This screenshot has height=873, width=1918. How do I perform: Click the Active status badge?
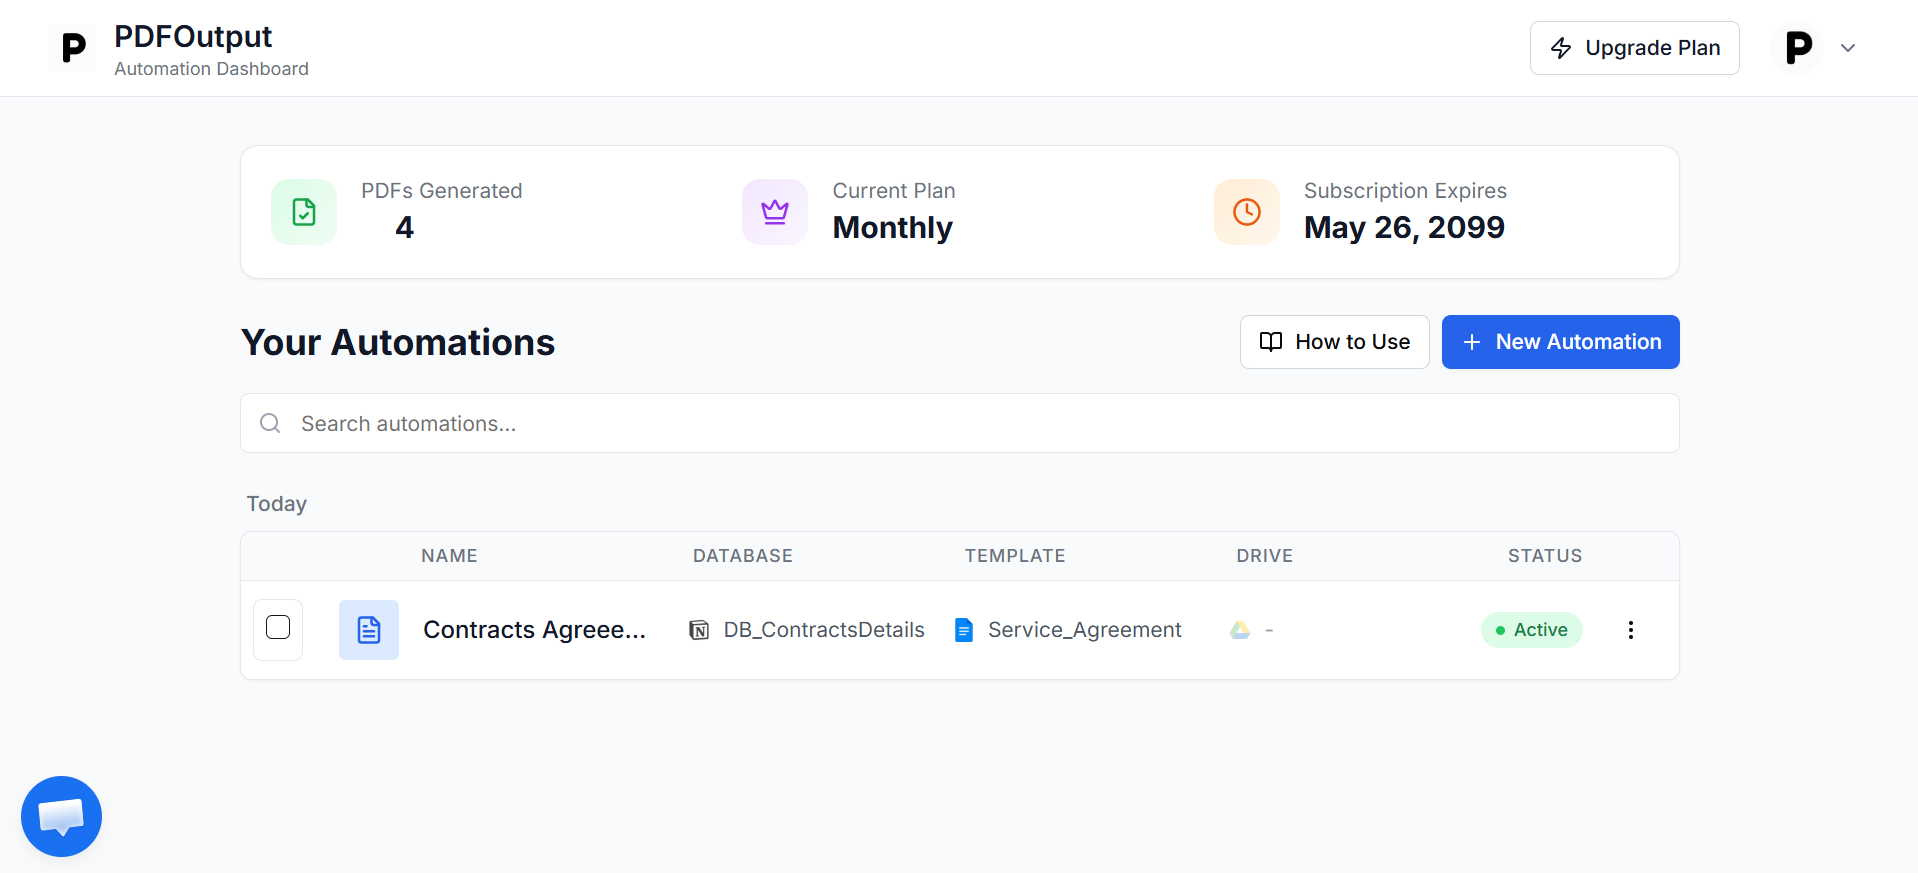pos(1532,630)
